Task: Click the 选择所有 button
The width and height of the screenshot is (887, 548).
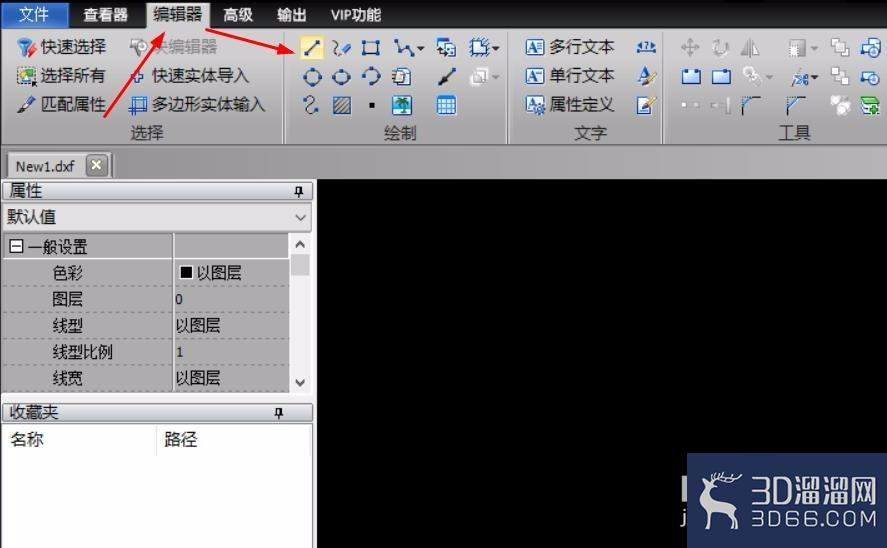Action: tap(61, 76)
